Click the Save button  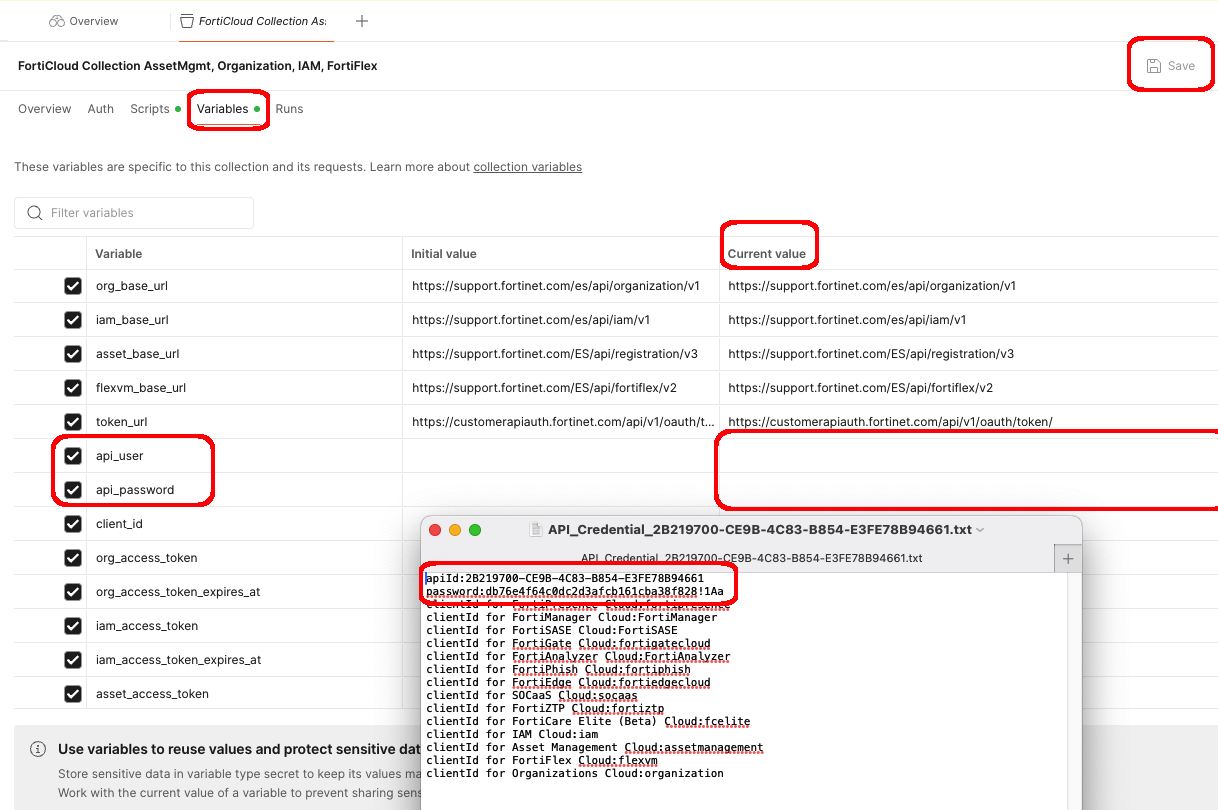1171,66
